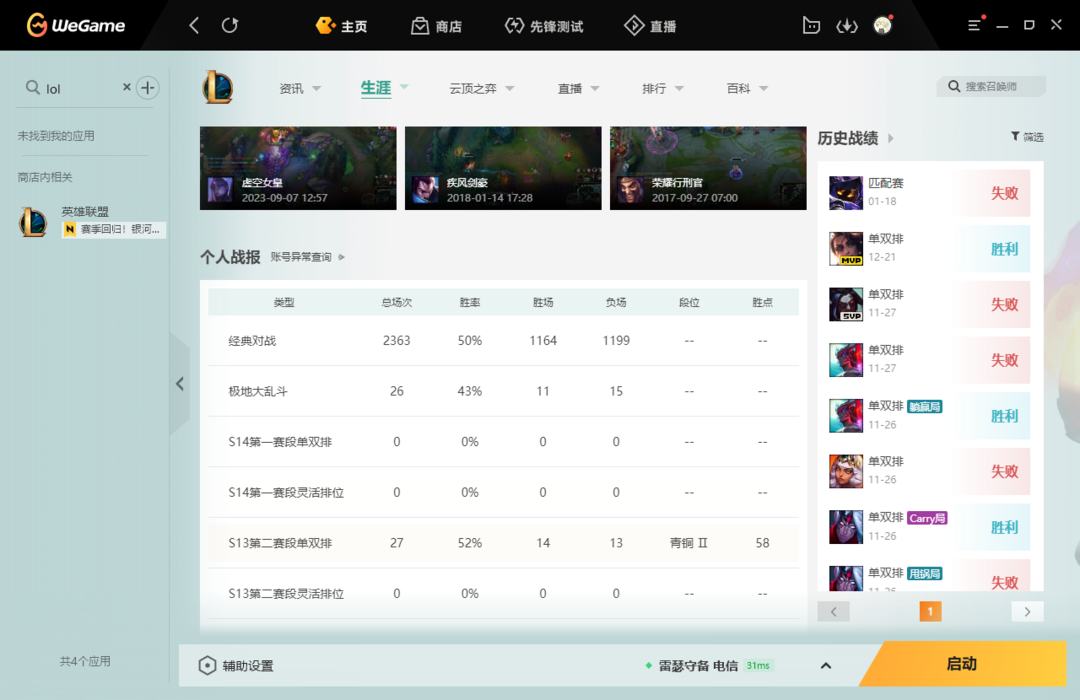Click MVP champion icon of 12-21 match
1080x700 pixels.
[846, 249]
